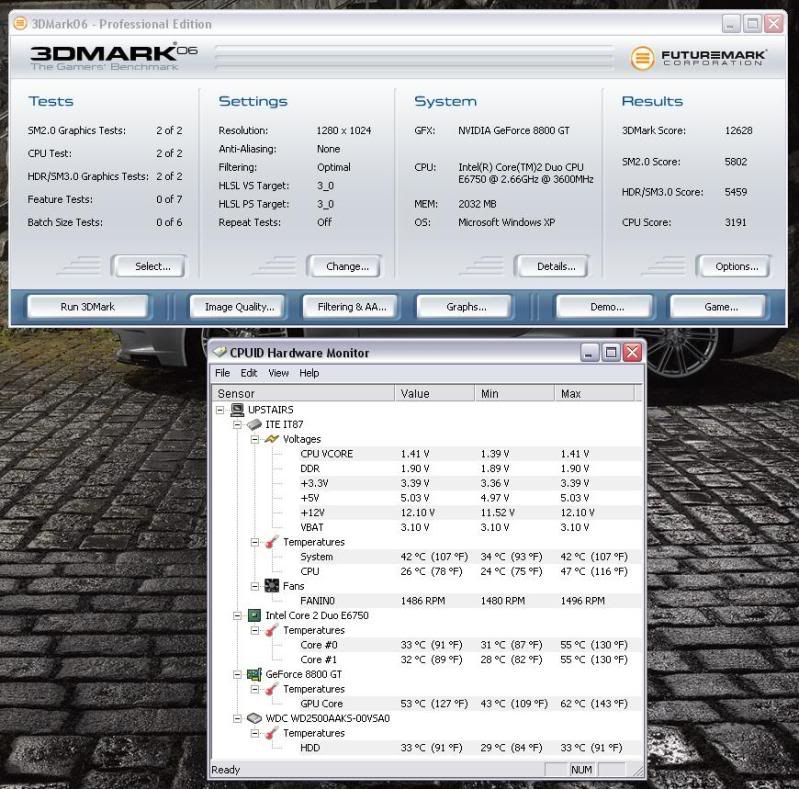
Task: Click the Voltages lightning icon
Action: [272, 439]
